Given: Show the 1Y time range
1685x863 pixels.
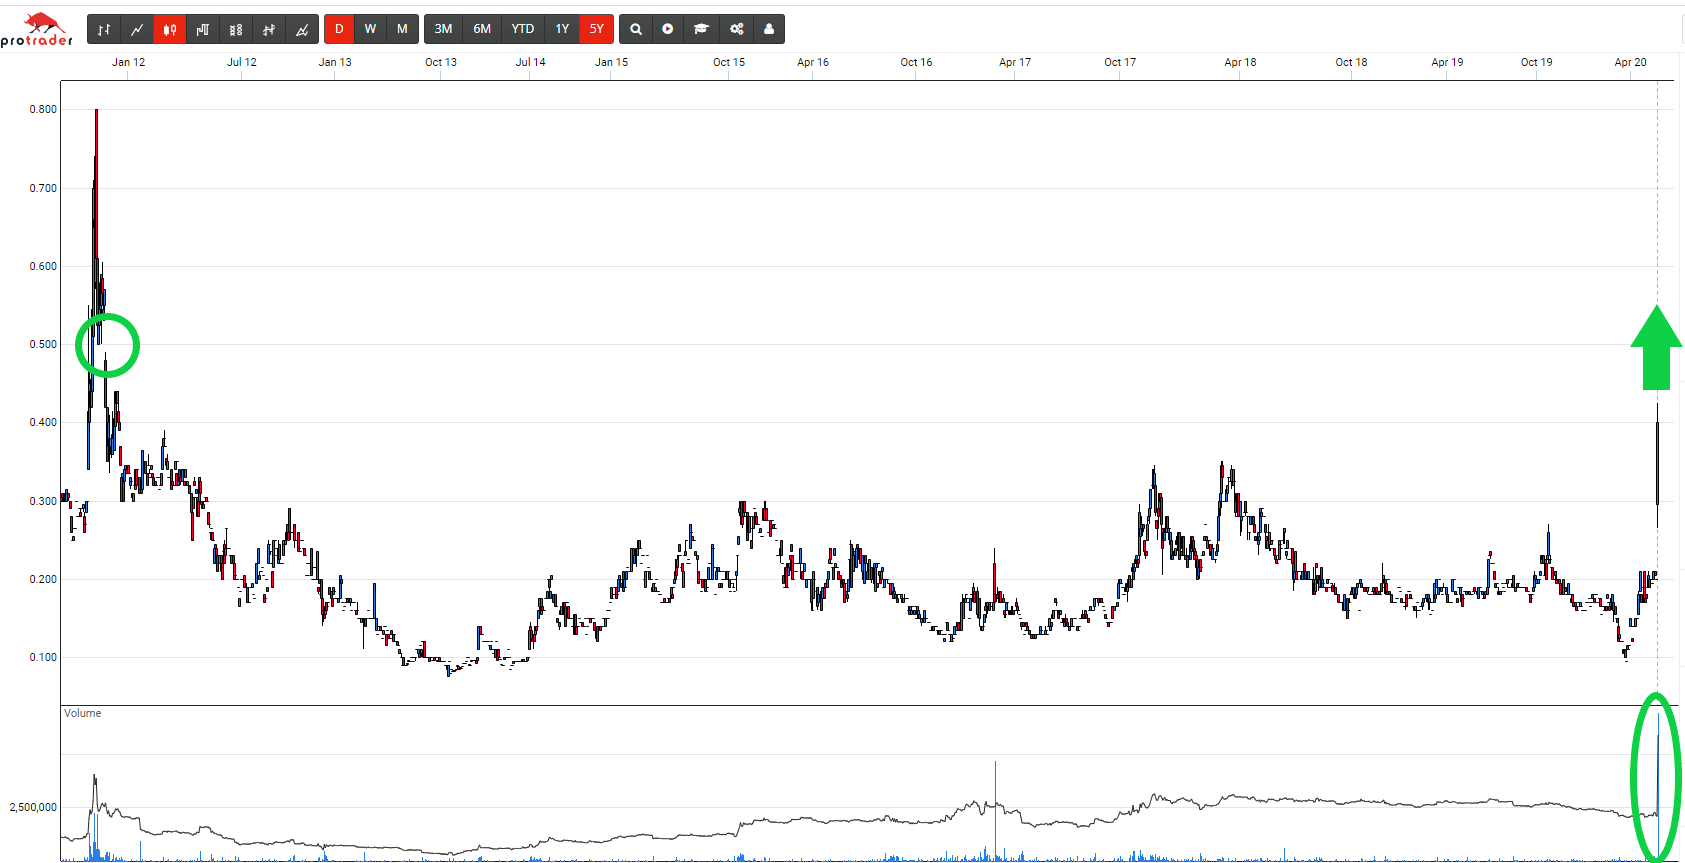Looking at the screenshot, I should [x=562, y=29].
